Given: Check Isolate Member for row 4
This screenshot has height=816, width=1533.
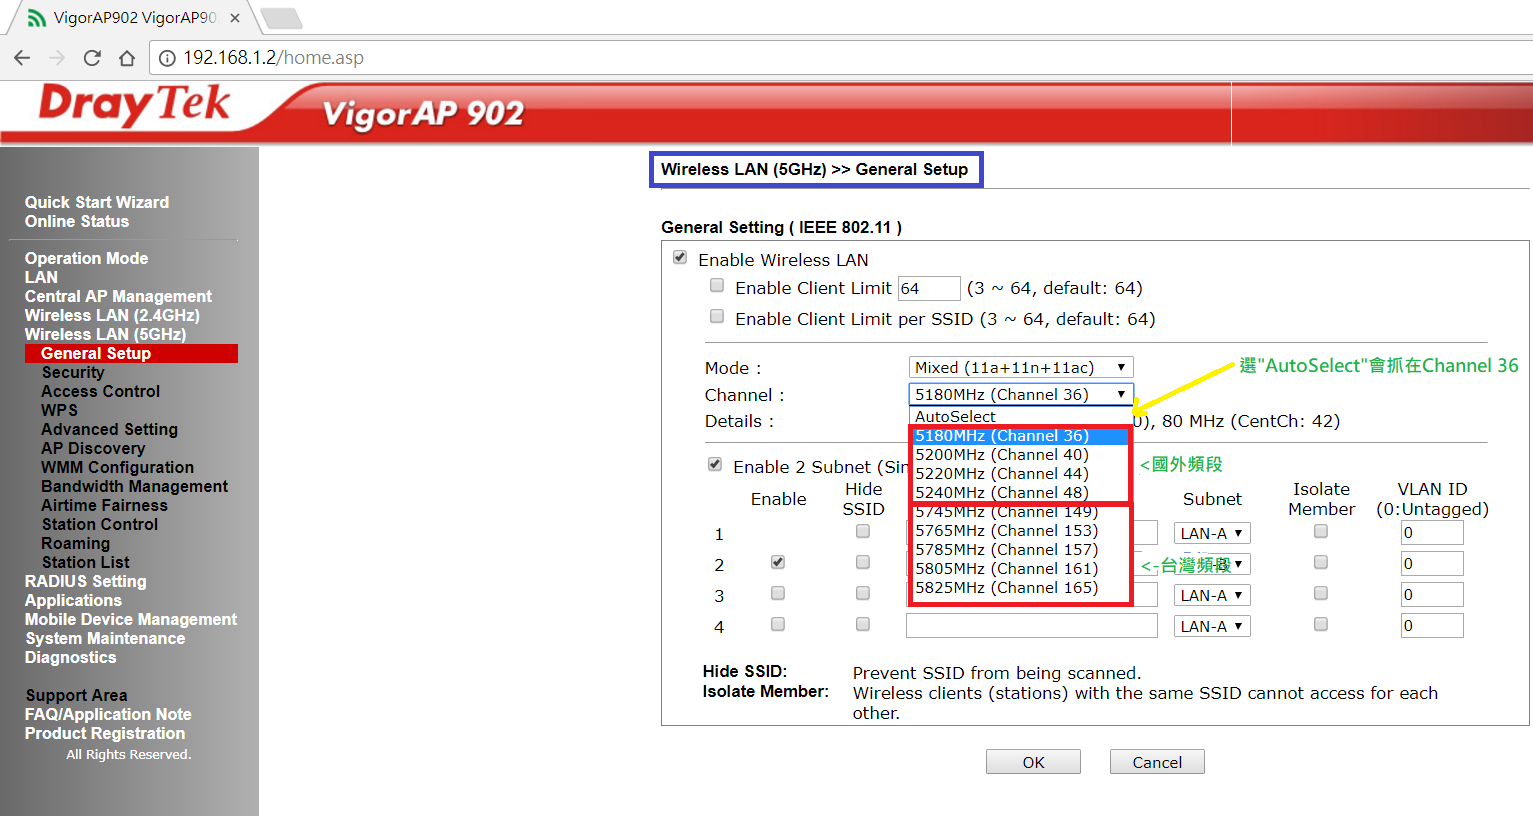Looking at the screenshot, I should tap(1321, 624).
